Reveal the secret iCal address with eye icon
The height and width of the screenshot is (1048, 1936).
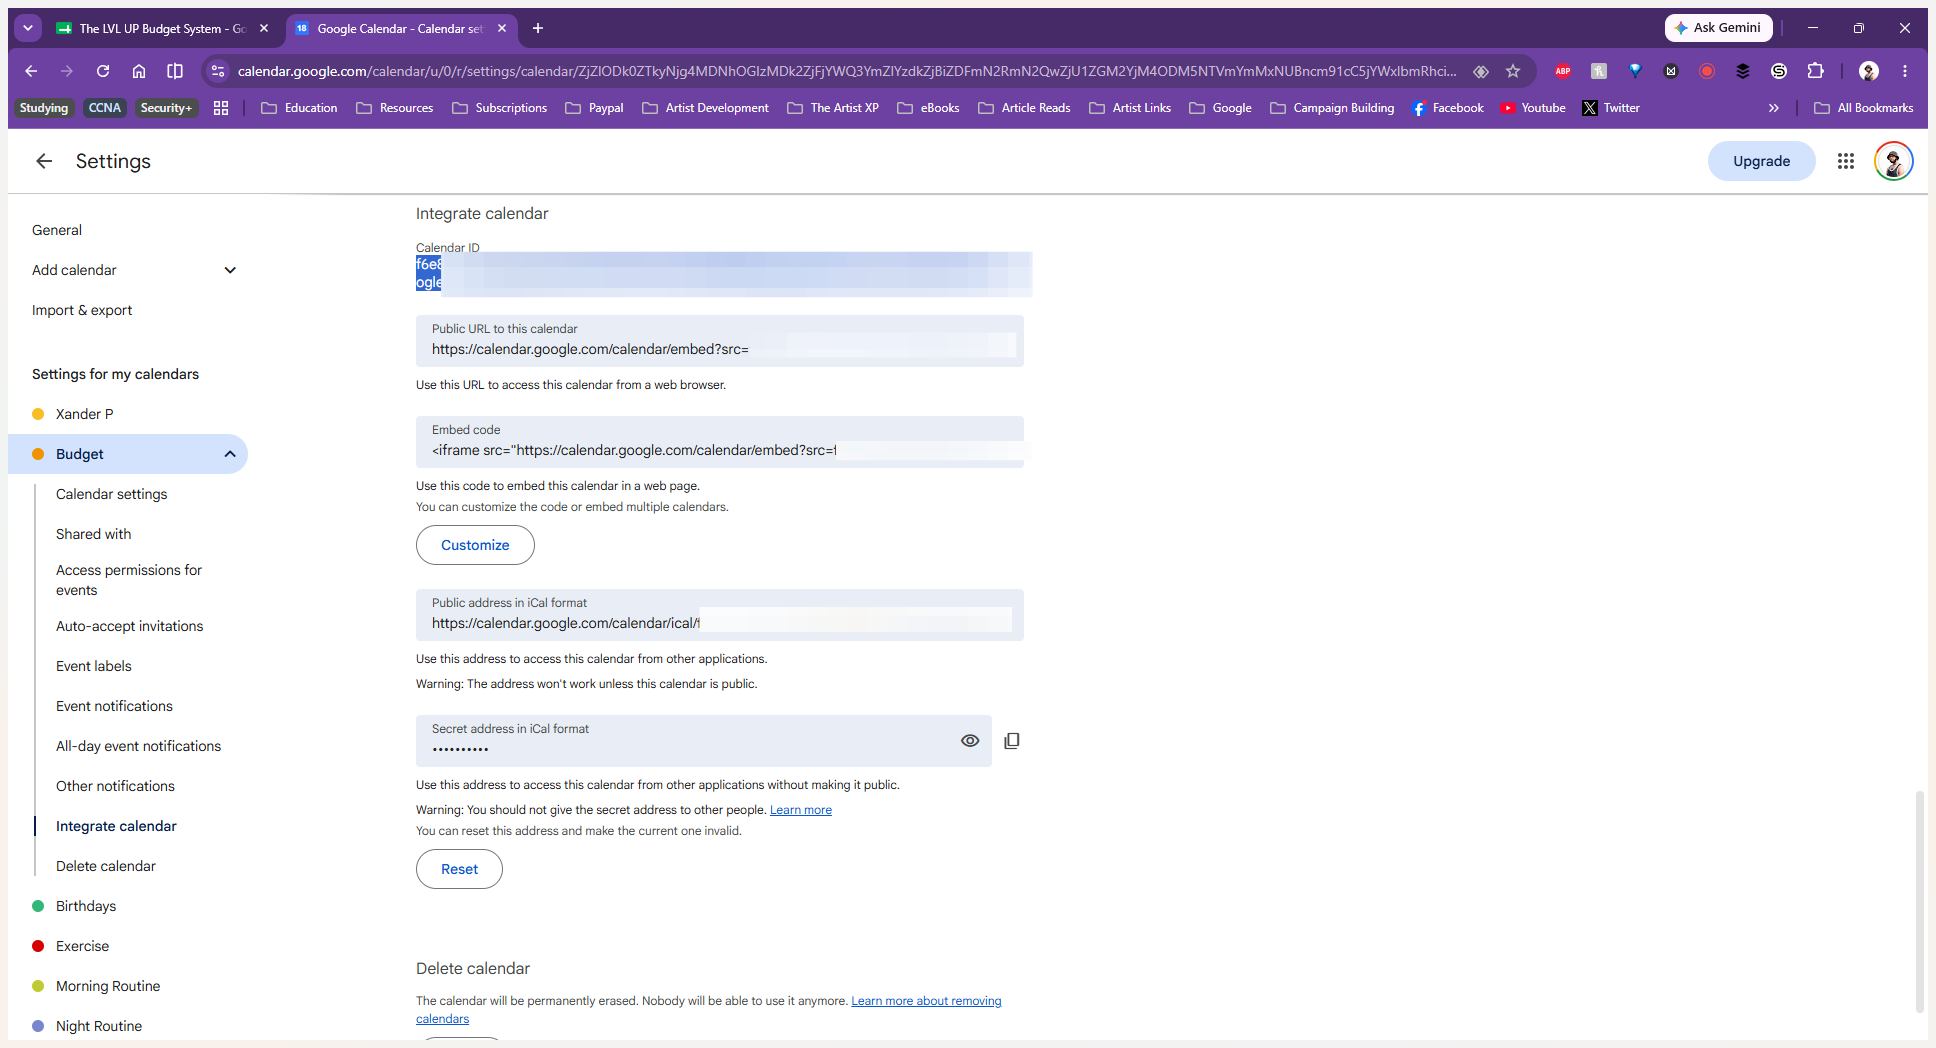pos(970,741)
